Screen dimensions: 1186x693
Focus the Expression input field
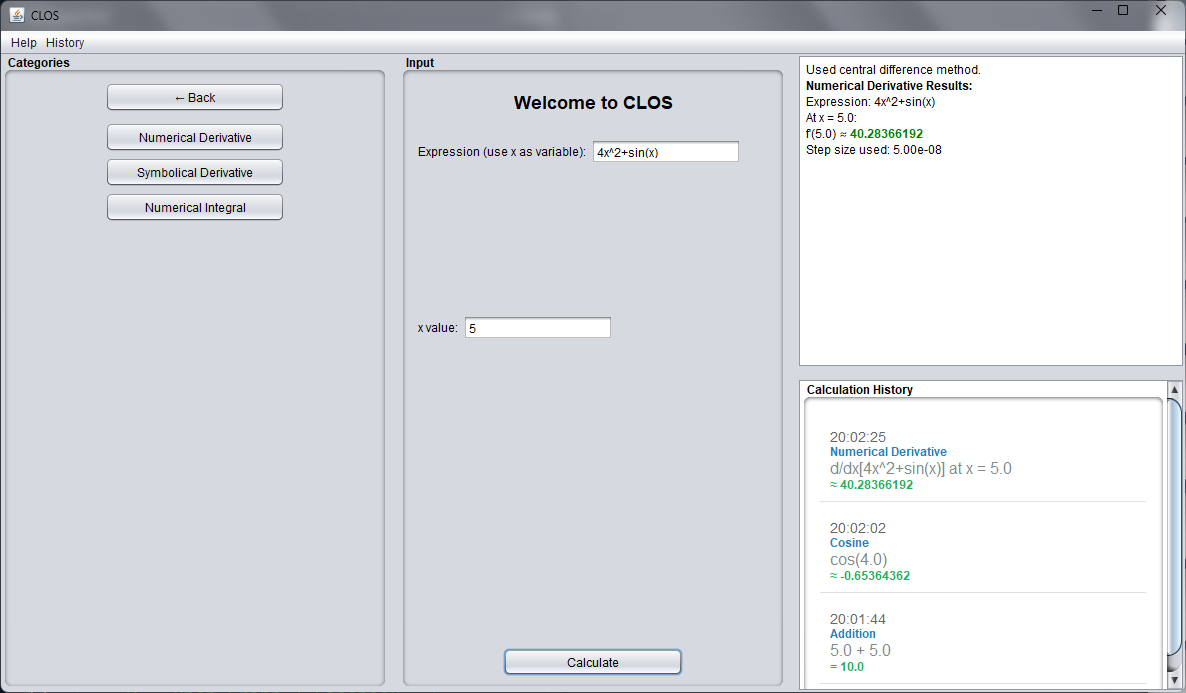(665, 152)
